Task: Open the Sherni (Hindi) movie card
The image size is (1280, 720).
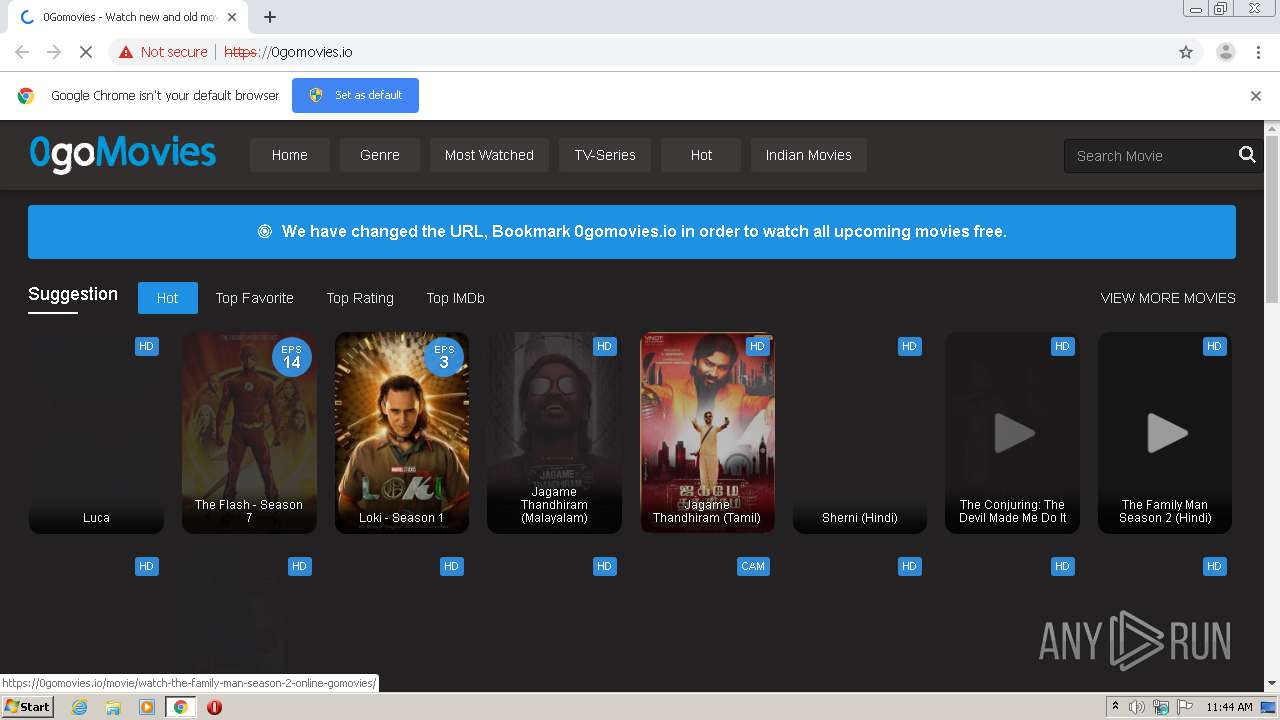Action: (x=860, y=433)
